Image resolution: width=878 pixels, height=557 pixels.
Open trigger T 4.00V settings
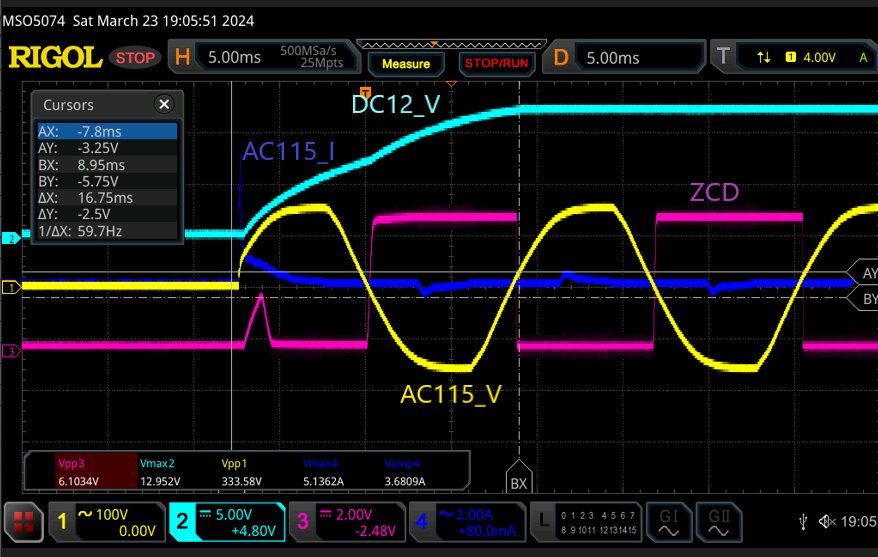pyautogui.click(x=793, y=57)
